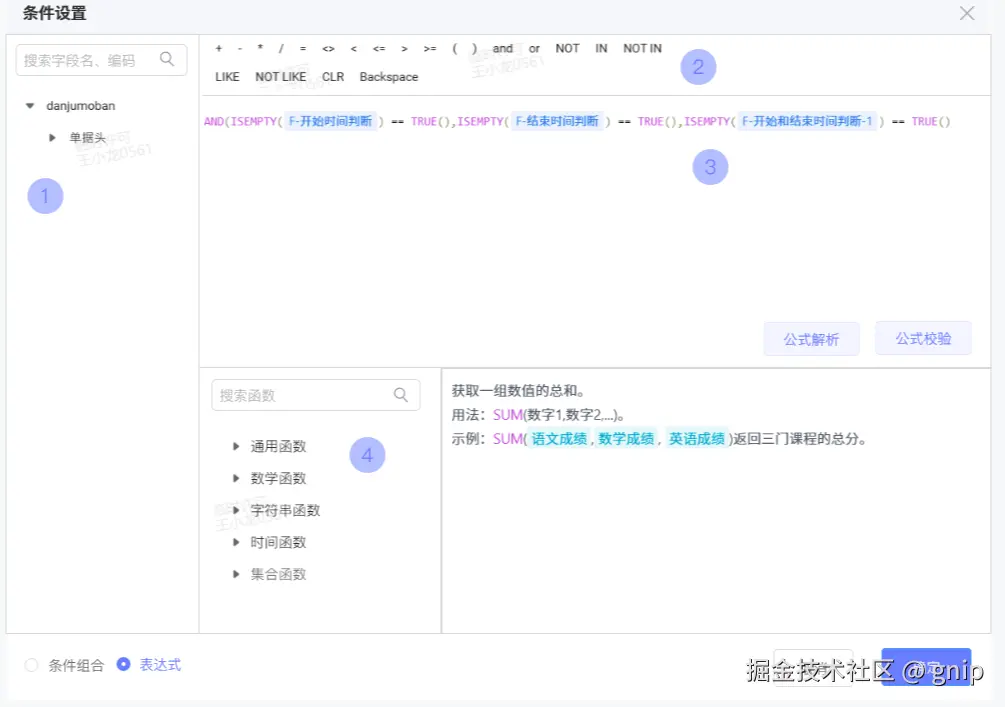Click the 数学成绩 example tag
Screen dimensions: 1005x707
[x=626, y=439]
